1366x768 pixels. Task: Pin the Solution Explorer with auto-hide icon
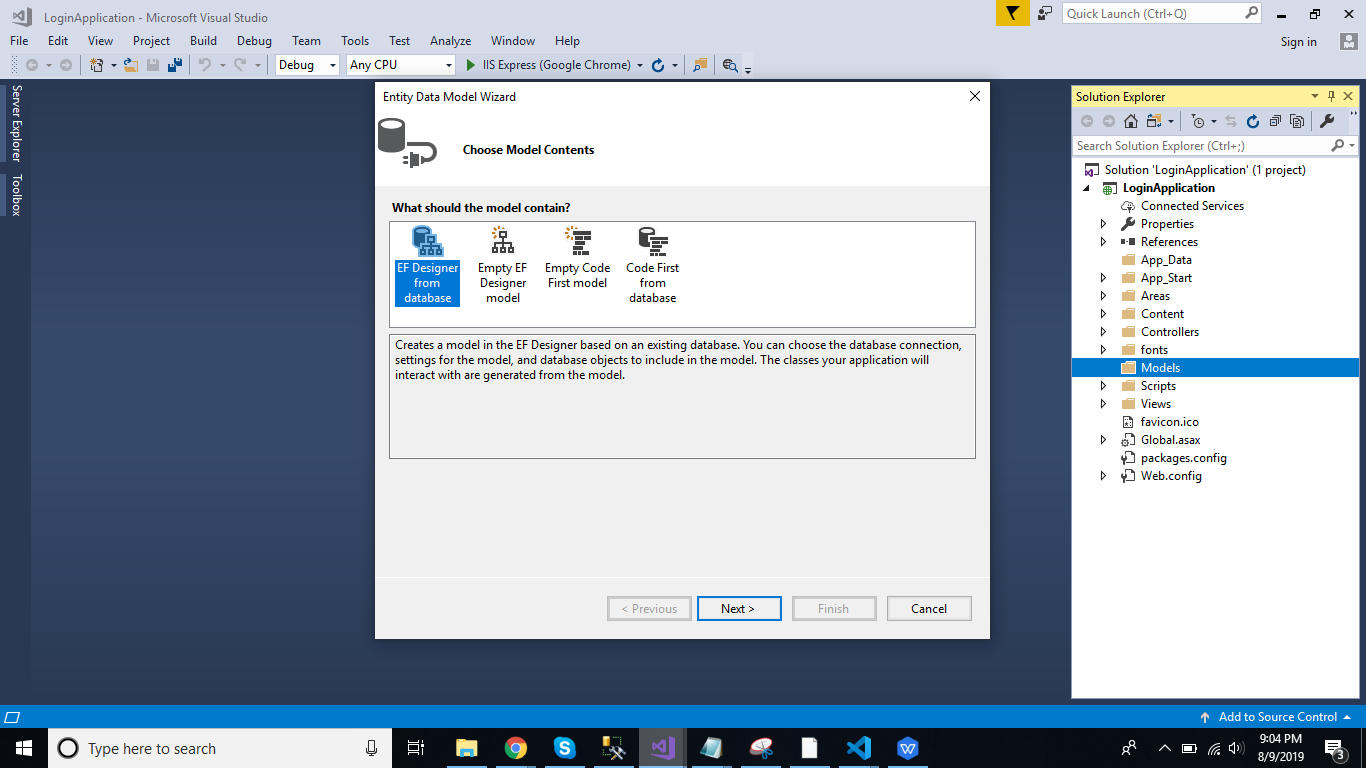click(1332, 97)
